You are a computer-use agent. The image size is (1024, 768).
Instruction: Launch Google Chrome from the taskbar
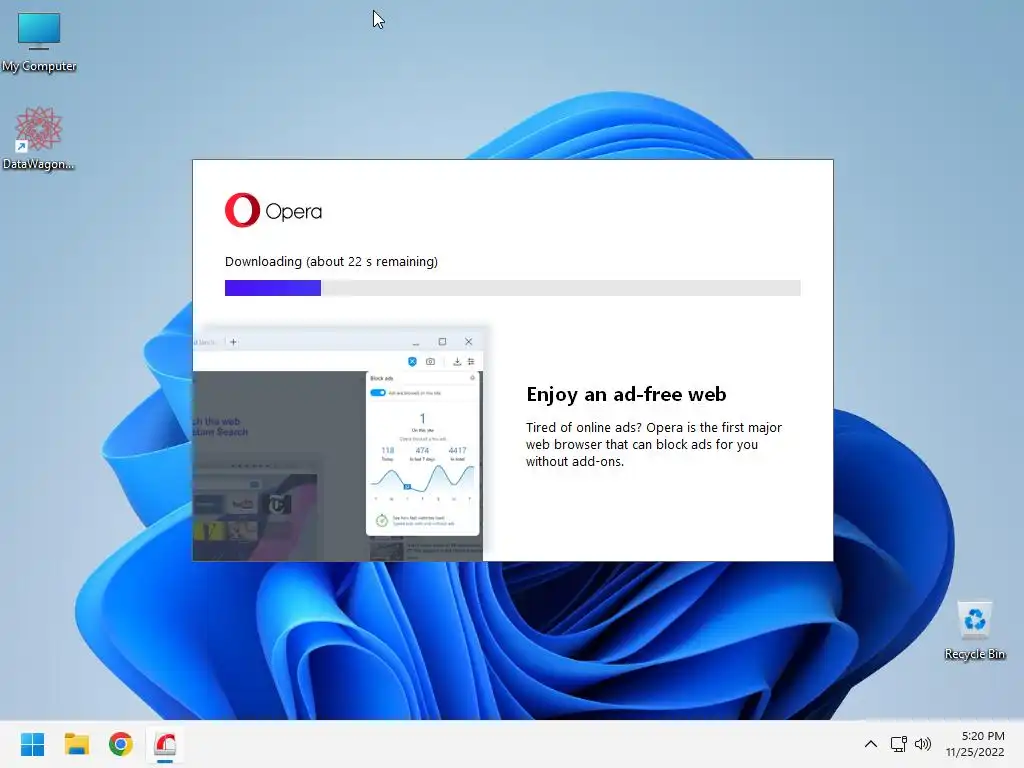(x=121, y=744)
